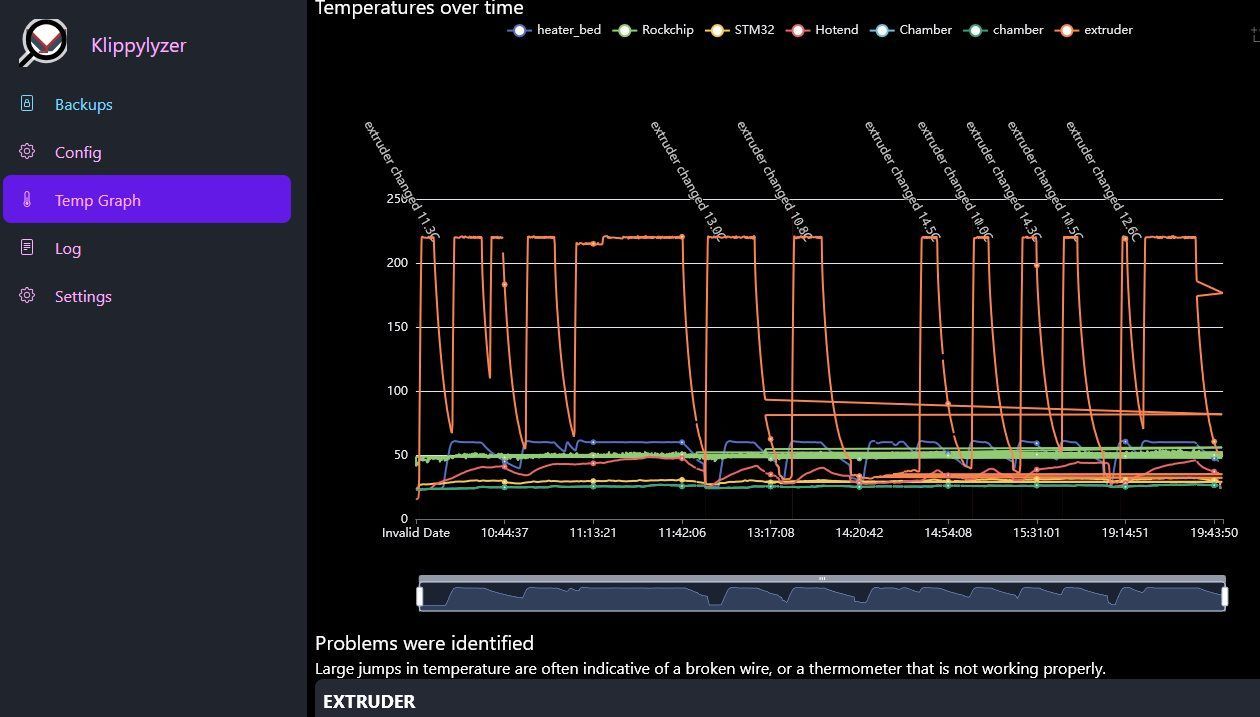
Task: Click the 13:17:08 time axis label
Action: coord(770,533)
